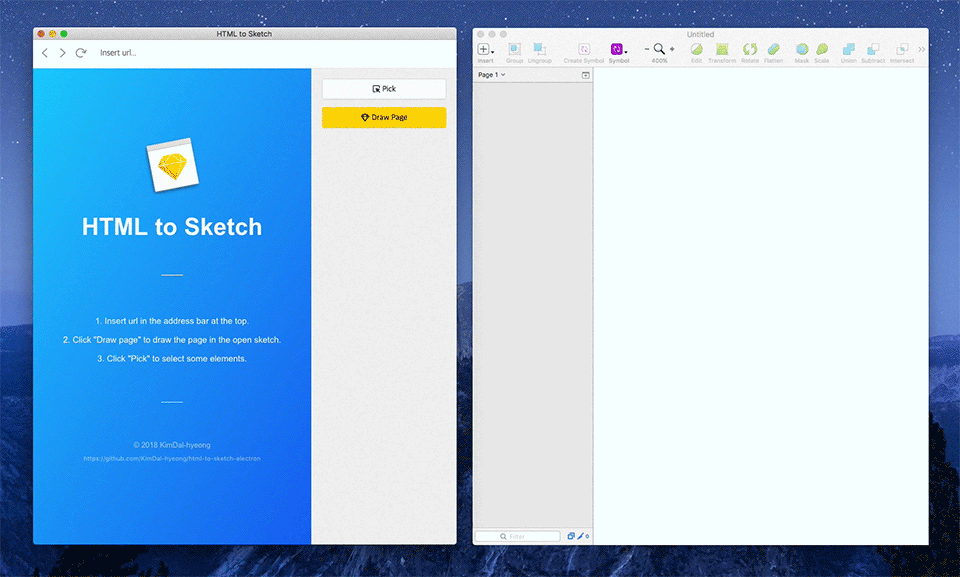Open the purple Symbol dropdown in Sketch
This screenshot has width=960, height=577.
[x=618, y=52]
